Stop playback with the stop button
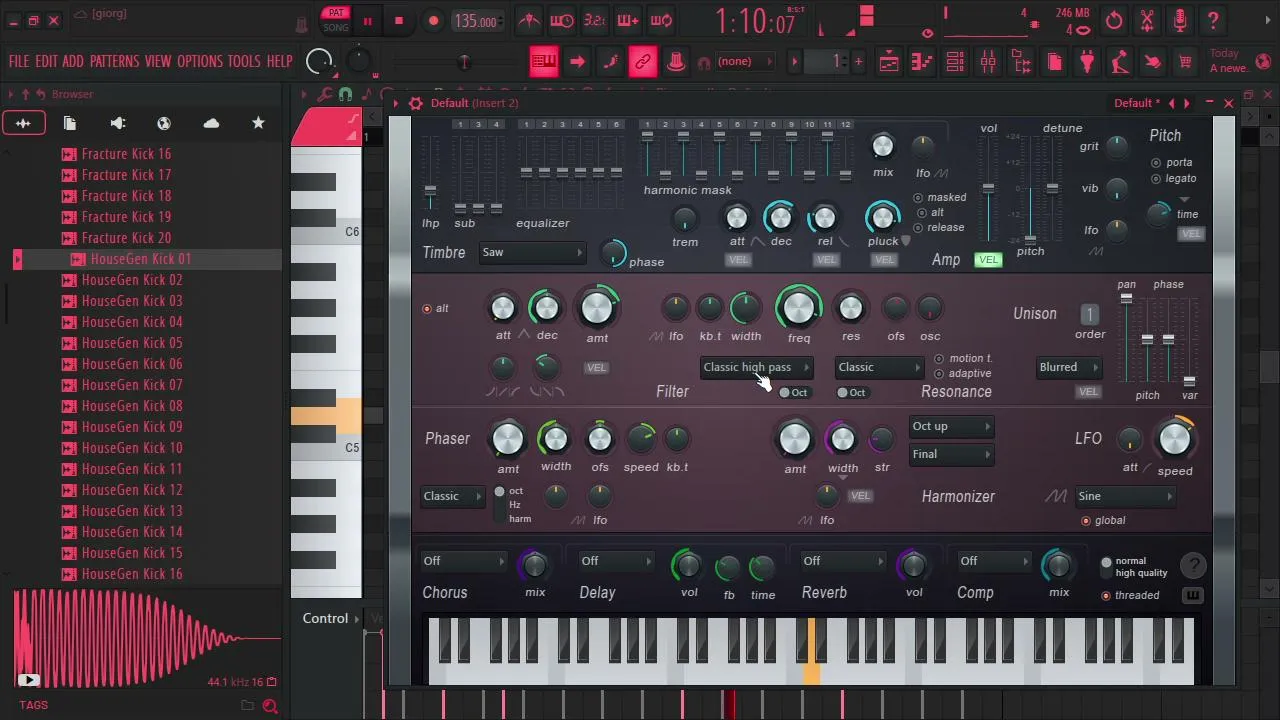 398,21
